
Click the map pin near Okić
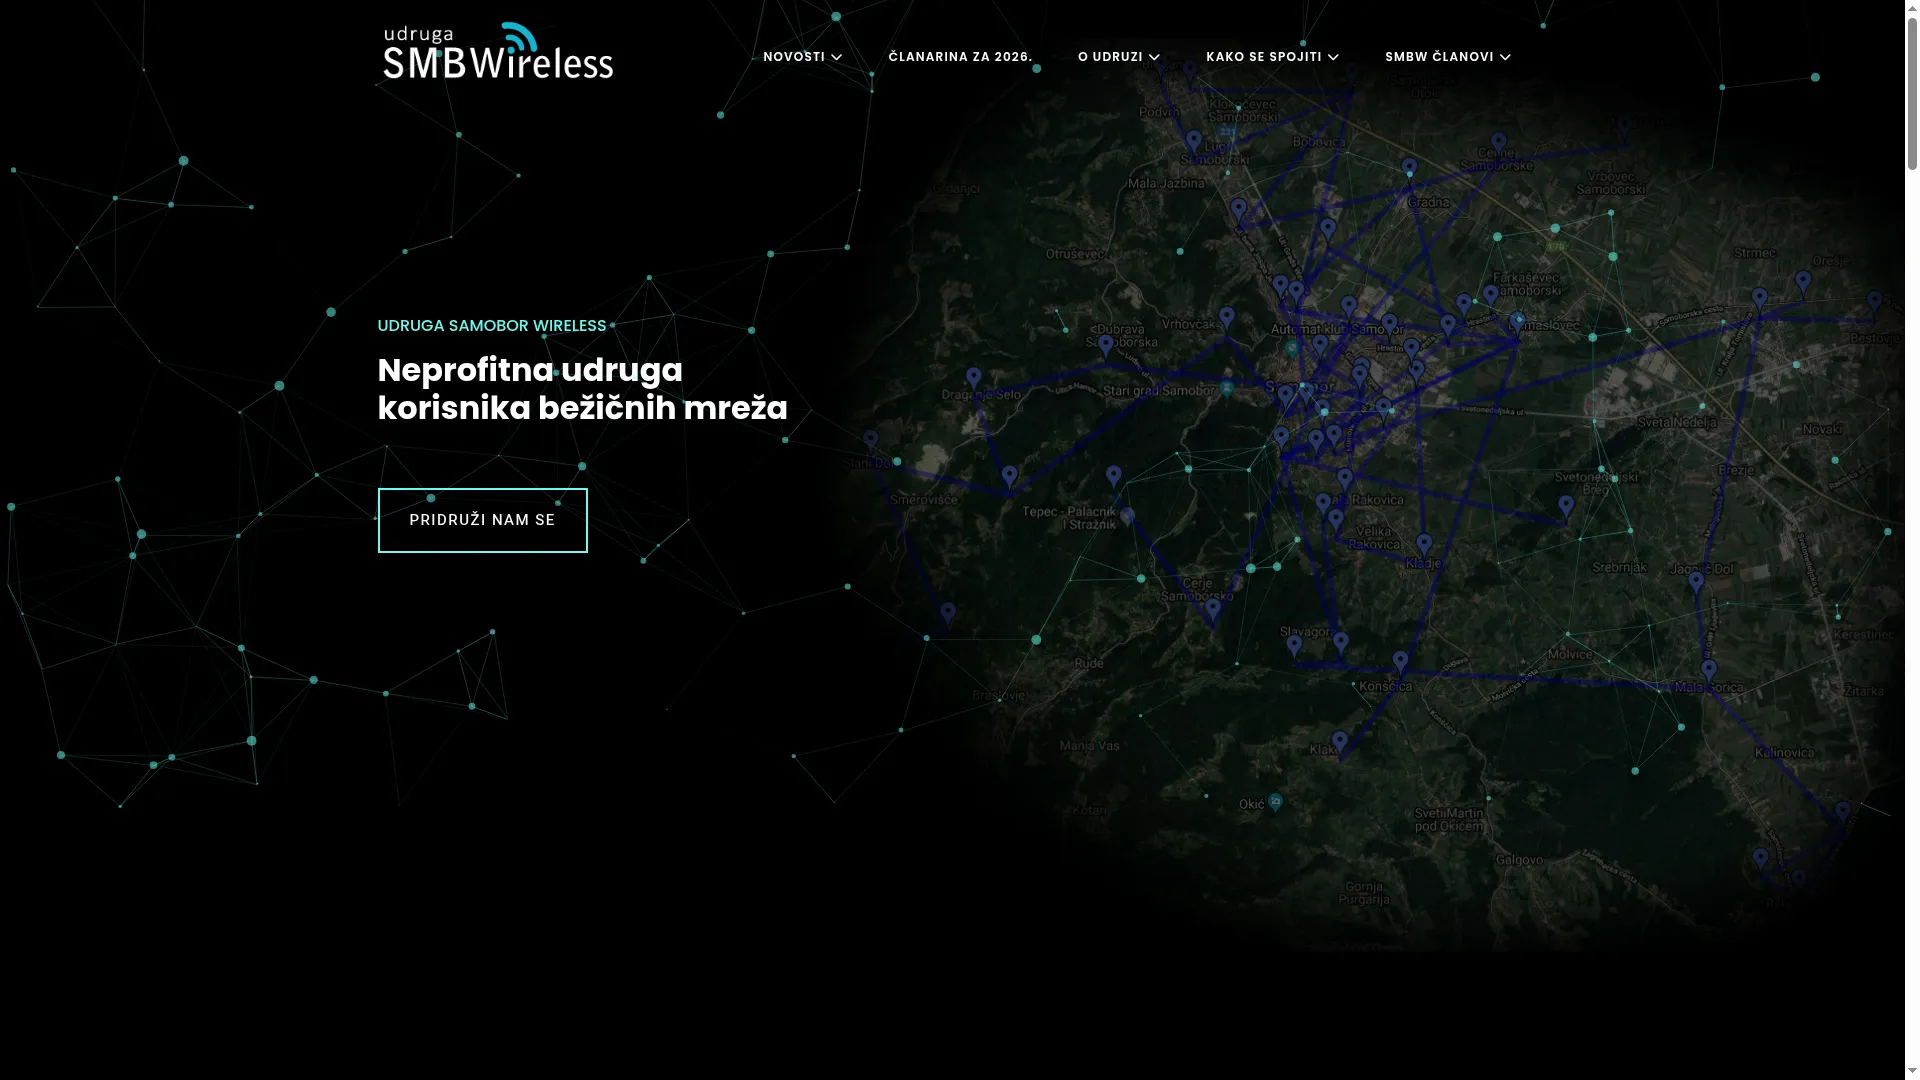tap(1275, 802)
